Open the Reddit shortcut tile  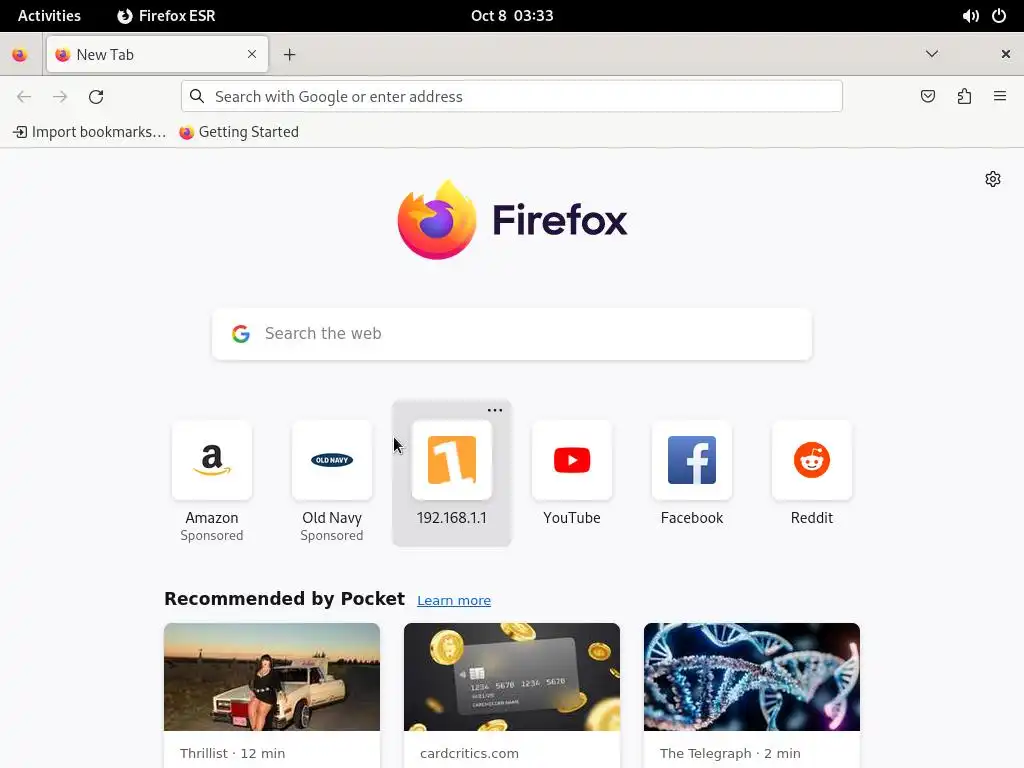[812, 473]
